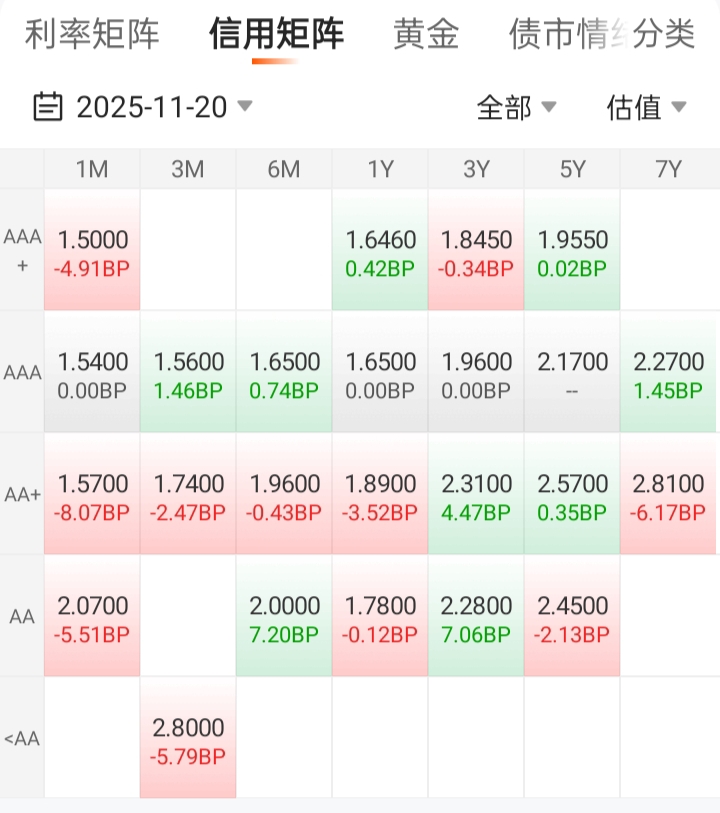Tap the AA 6M cell showing 2.0000
This screenshot has height=813, width=720.
coord(284,618)
